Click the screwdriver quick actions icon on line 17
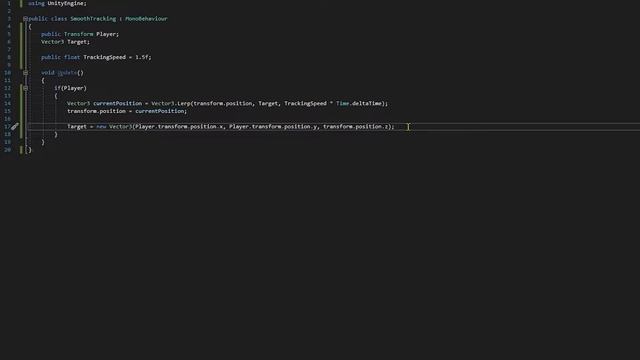This screenshot has height=360, width=640. (15, 127)
